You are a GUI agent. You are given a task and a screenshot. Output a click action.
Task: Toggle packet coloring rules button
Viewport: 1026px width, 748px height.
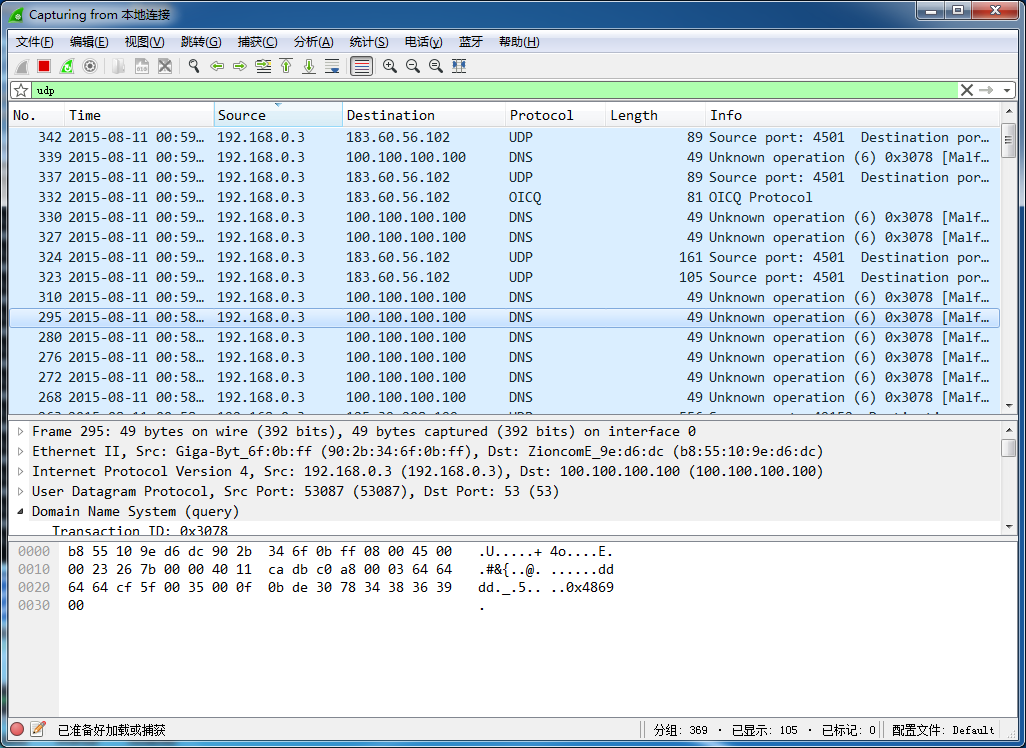coord(362,66)
